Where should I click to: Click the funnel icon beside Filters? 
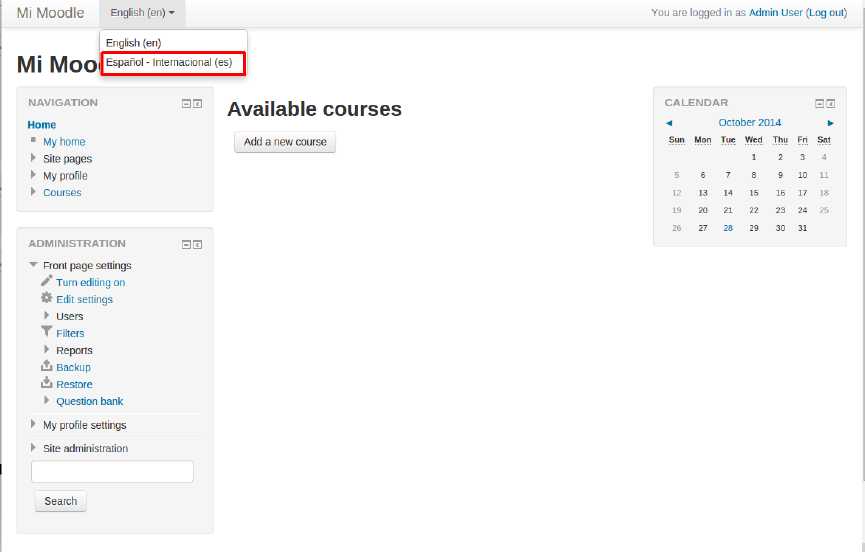46,332
